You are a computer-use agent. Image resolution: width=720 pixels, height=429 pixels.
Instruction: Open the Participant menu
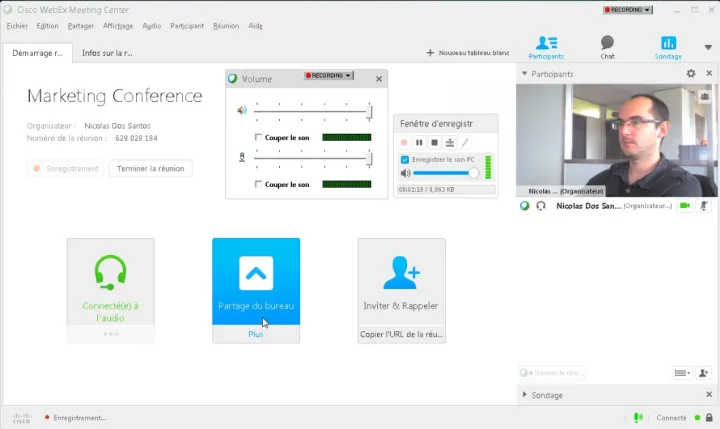coord(187,25)
